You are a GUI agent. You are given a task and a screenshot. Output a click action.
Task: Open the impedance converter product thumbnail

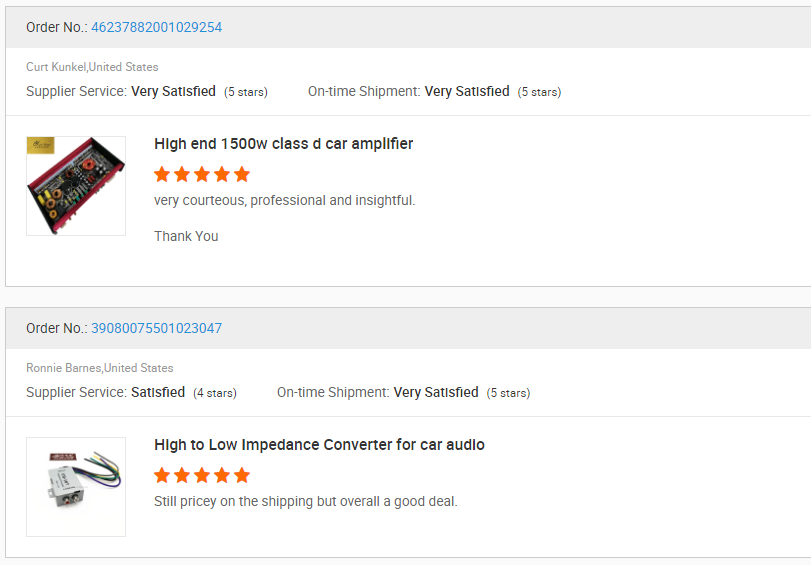tap(76, 487)
